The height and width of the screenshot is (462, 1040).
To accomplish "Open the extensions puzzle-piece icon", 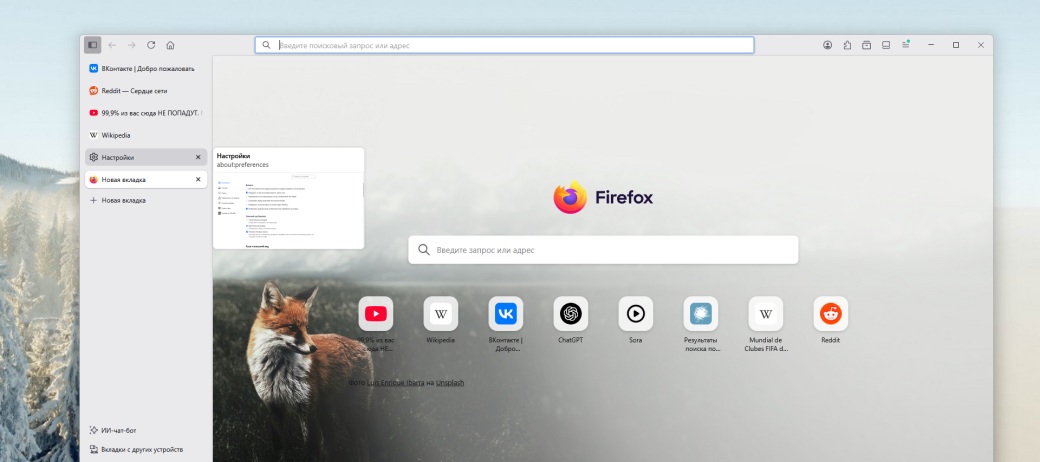I will pyautogui.click(x=847, y=45).
